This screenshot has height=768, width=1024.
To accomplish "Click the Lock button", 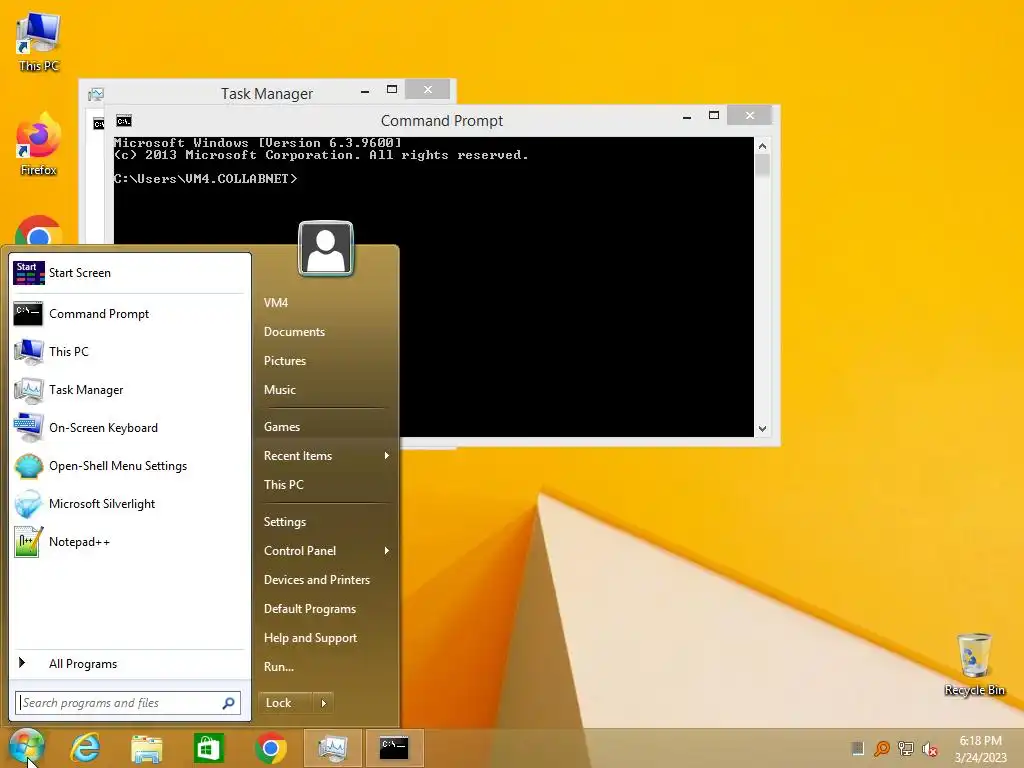I will [x=285, y=703].
